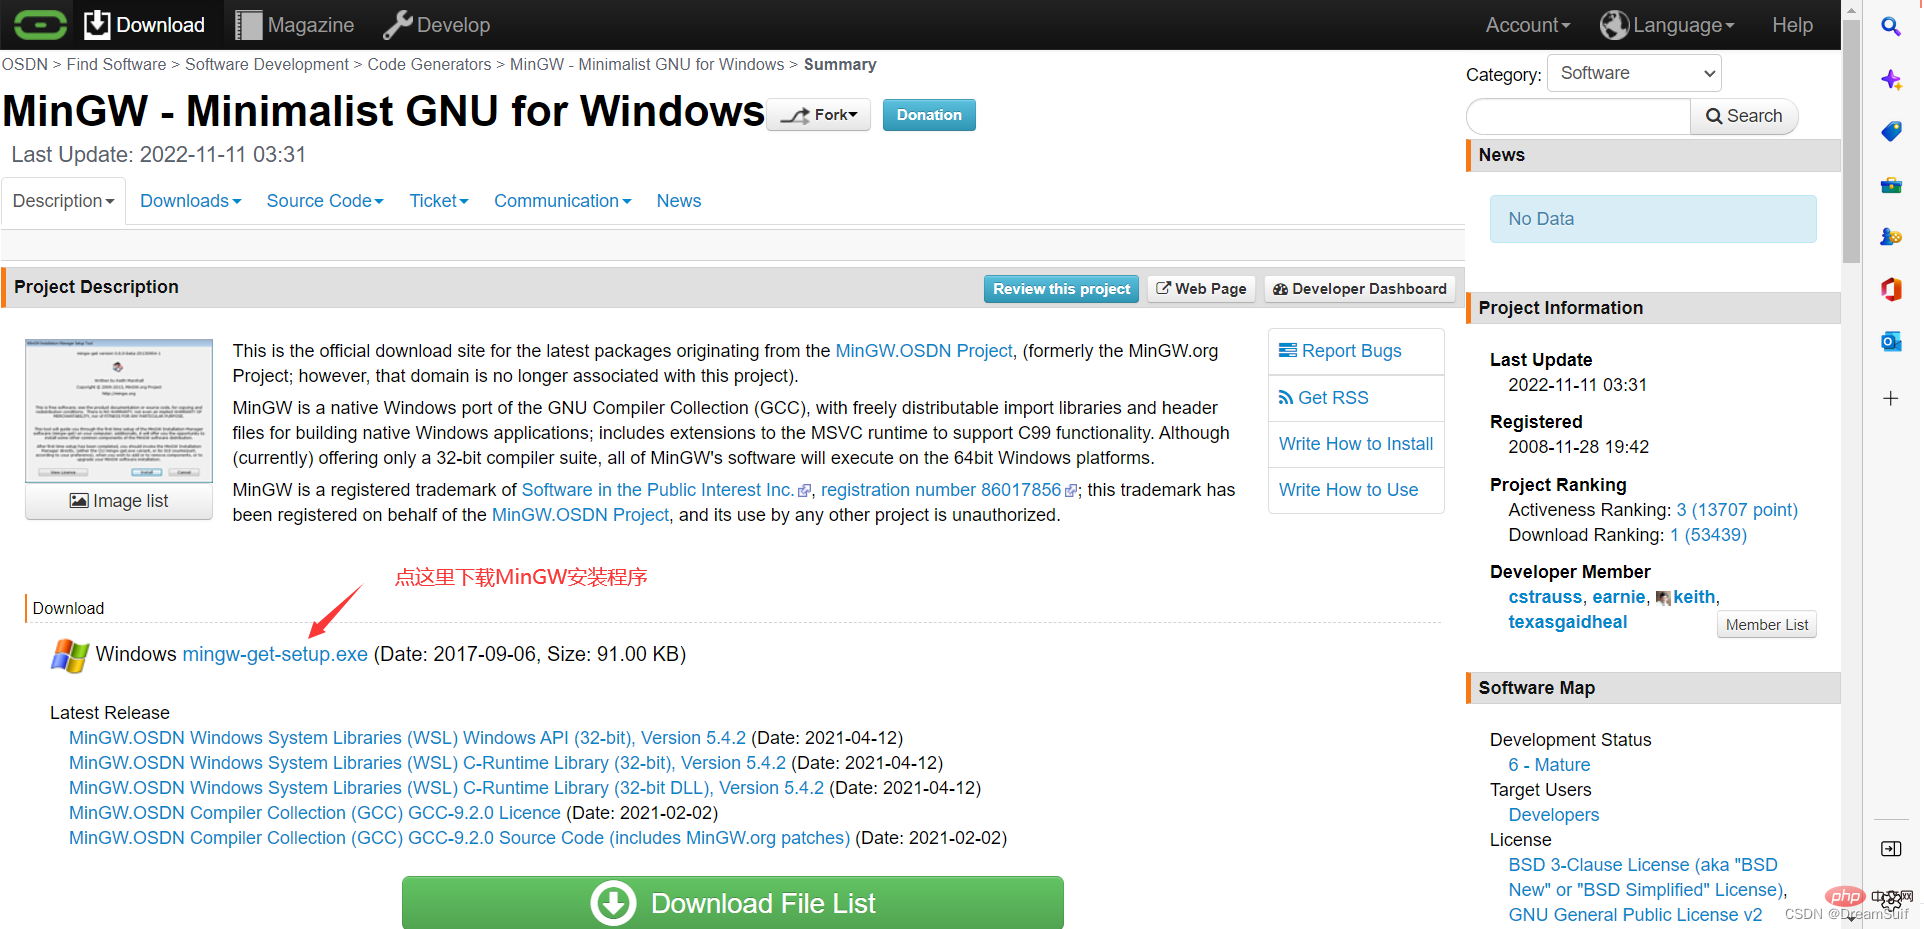Click the Review this project button

coord(1061,289)
